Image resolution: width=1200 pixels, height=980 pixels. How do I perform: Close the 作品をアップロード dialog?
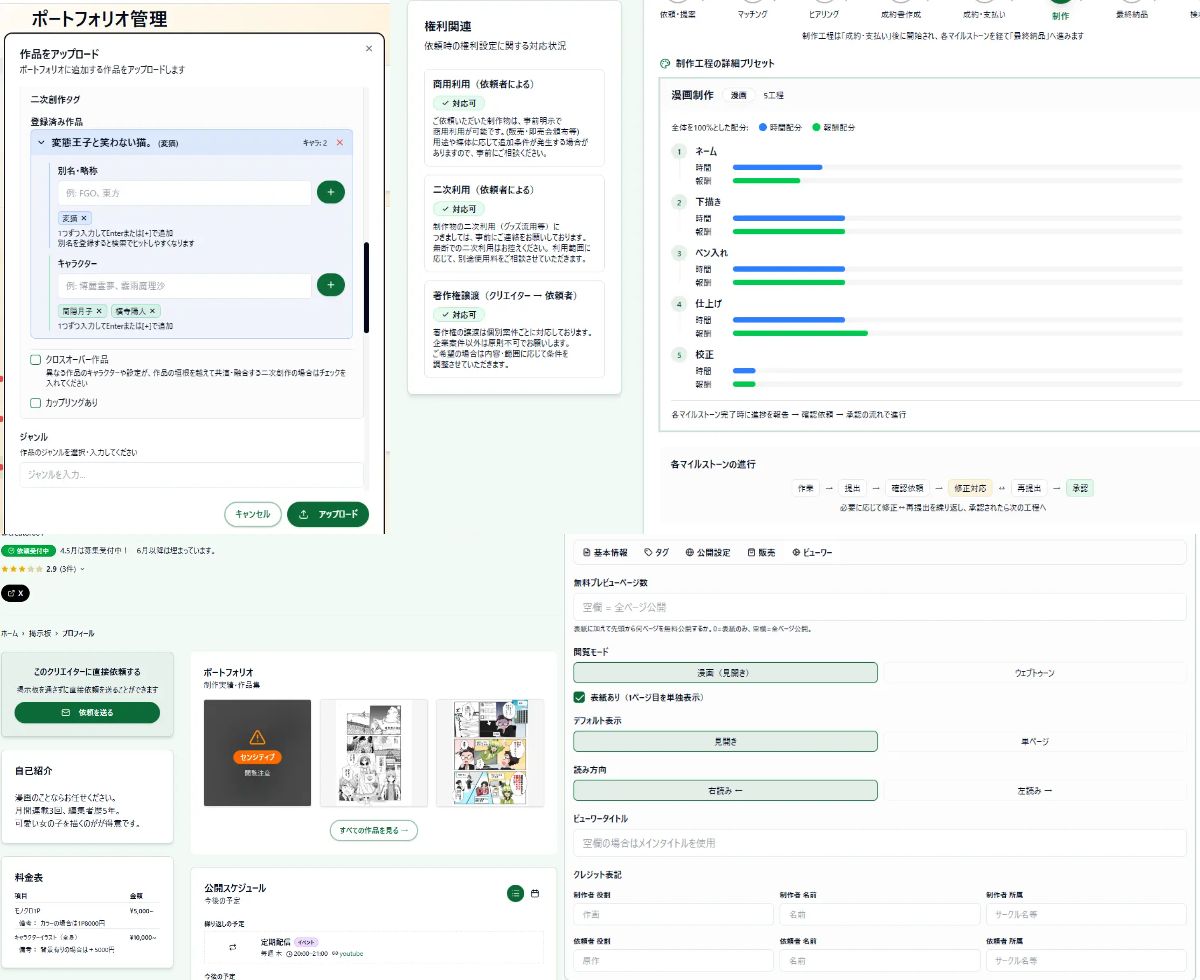tap(368, 48)
